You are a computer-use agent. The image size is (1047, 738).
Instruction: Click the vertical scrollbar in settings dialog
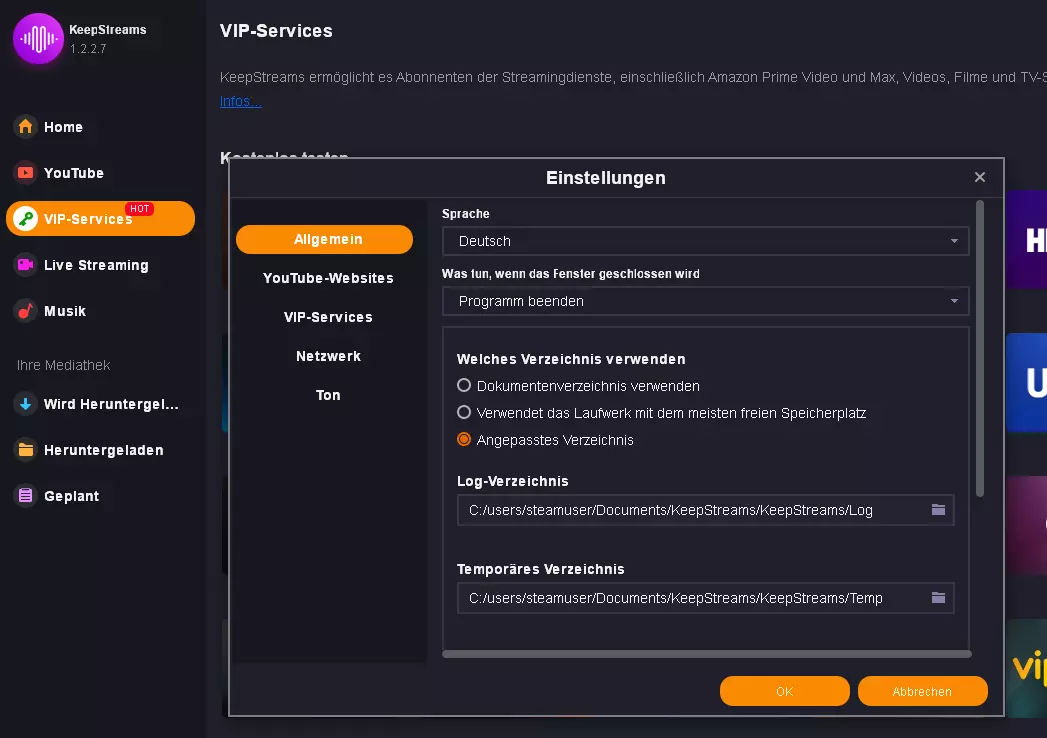tap(980, 349)
